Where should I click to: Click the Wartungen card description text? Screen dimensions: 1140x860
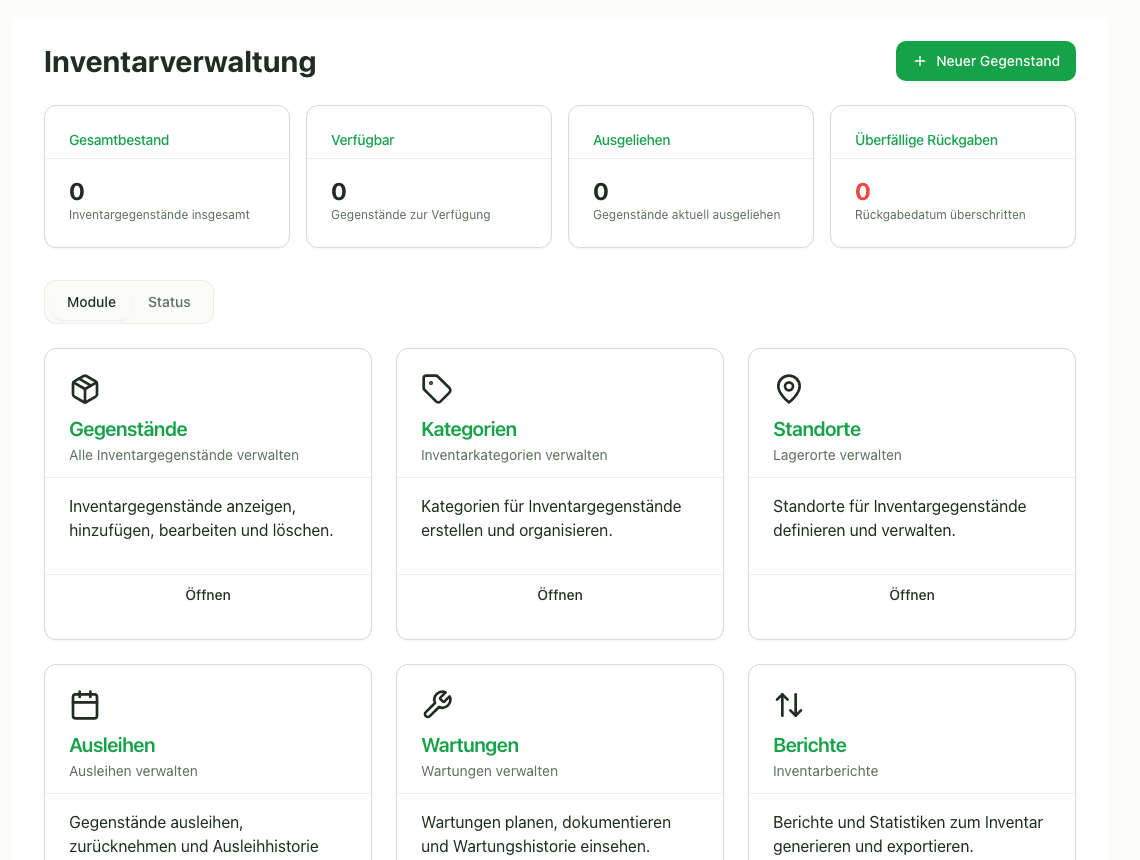click(546, 835)
